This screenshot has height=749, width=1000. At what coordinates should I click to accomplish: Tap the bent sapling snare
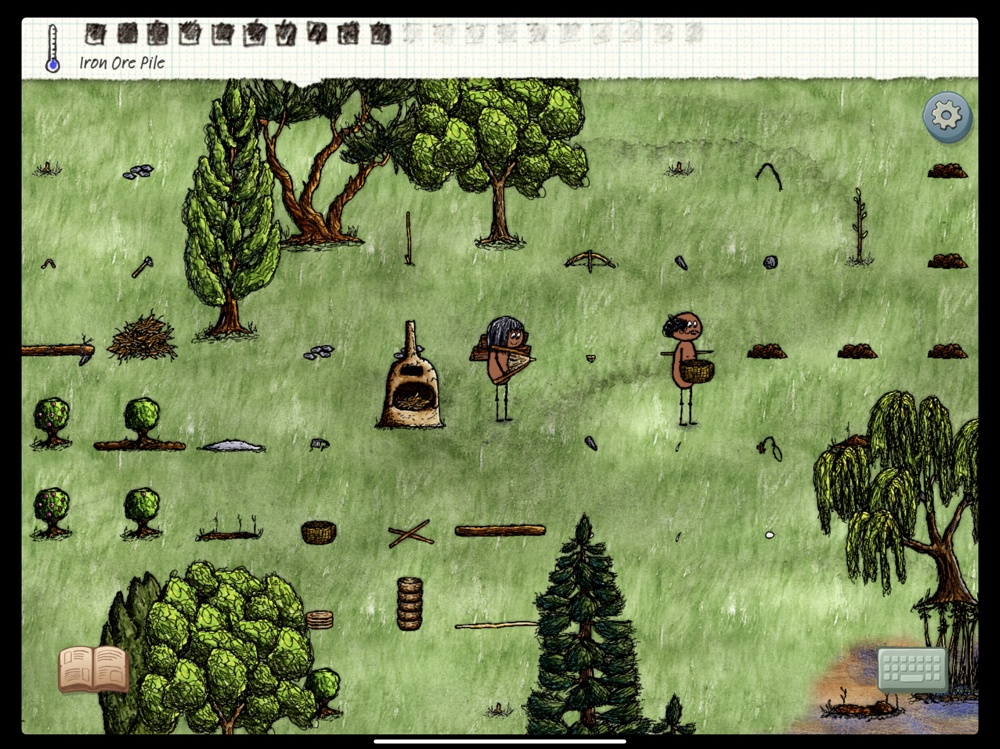point(768,175)
